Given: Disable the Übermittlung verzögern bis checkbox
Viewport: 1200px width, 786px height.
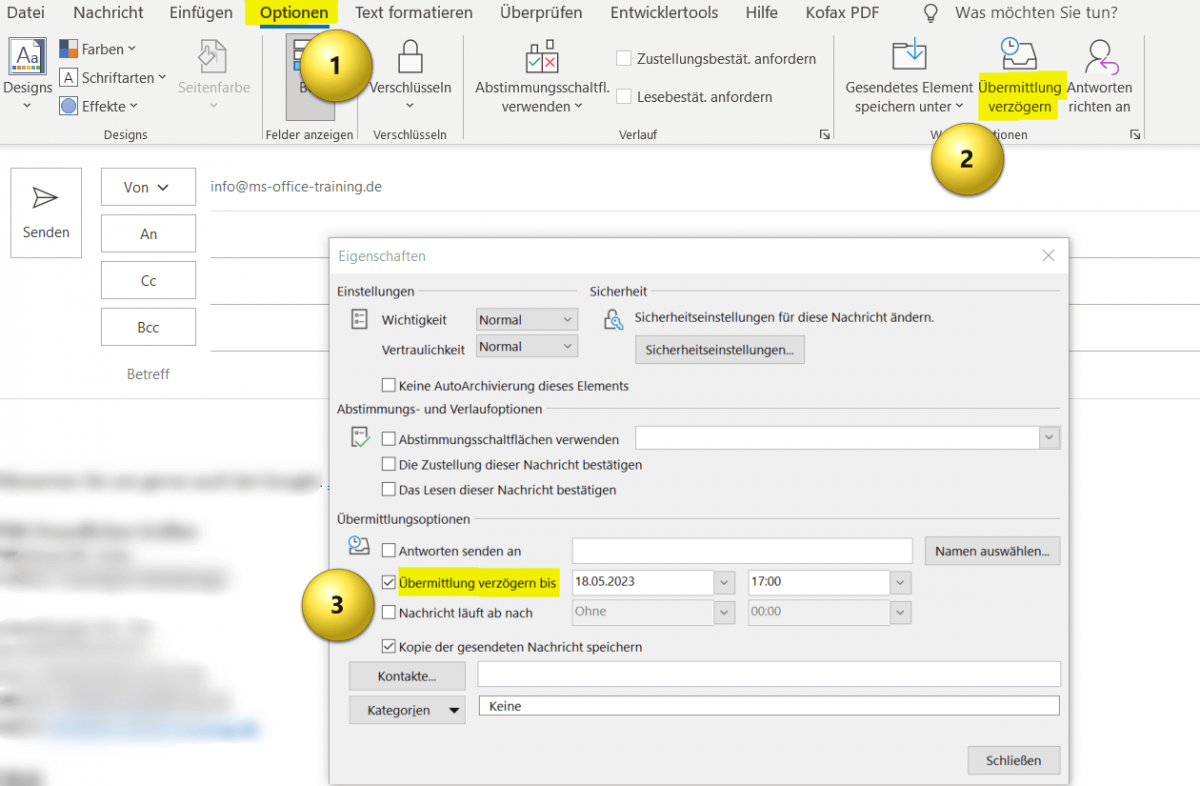Looking at the screenshot, I should pyautogui.click(x=389, y=582).
